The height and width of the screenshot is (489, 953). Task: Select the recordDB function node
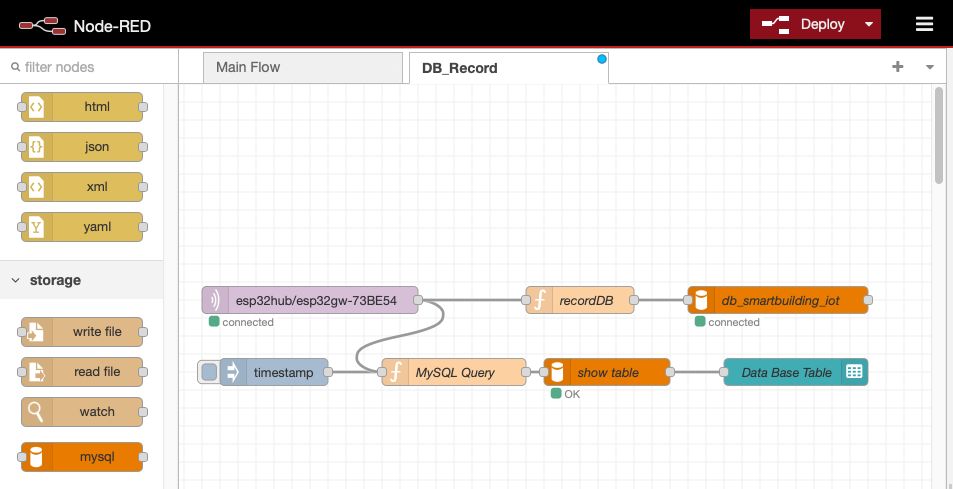pyautogui.click(x=580, y=300)
